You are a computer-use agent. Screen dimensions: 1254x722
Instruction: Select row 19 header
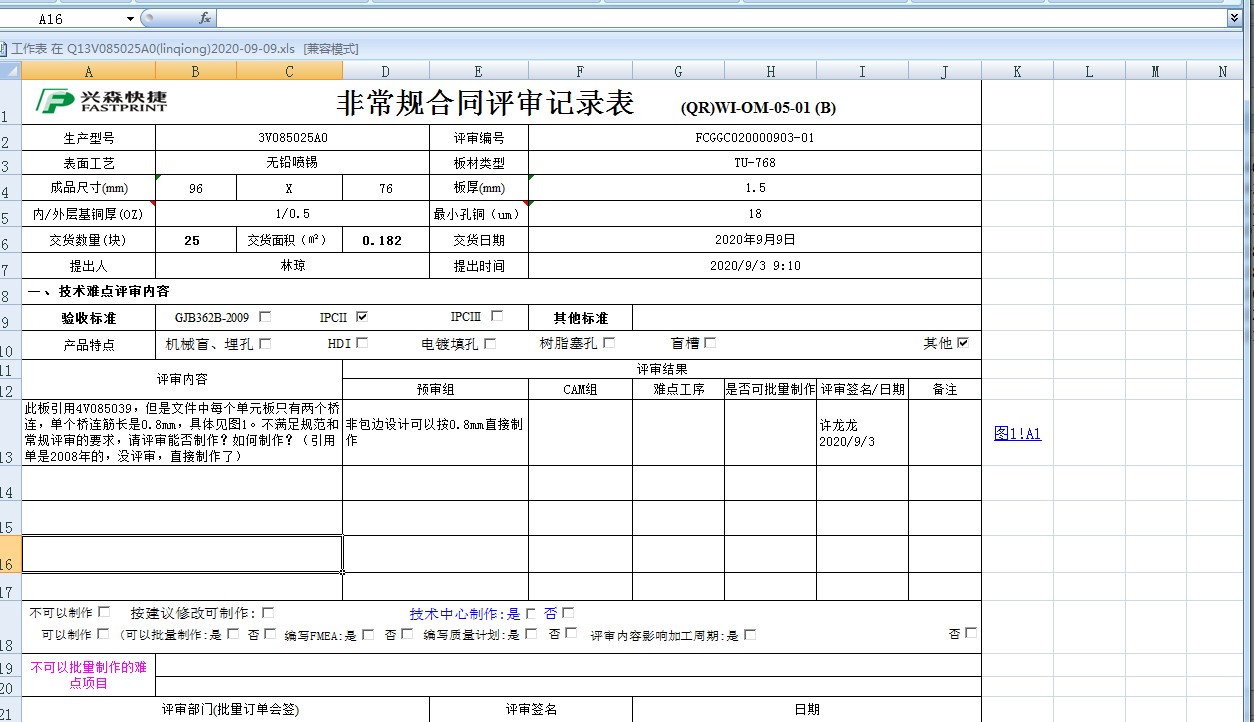pos(10,665)
